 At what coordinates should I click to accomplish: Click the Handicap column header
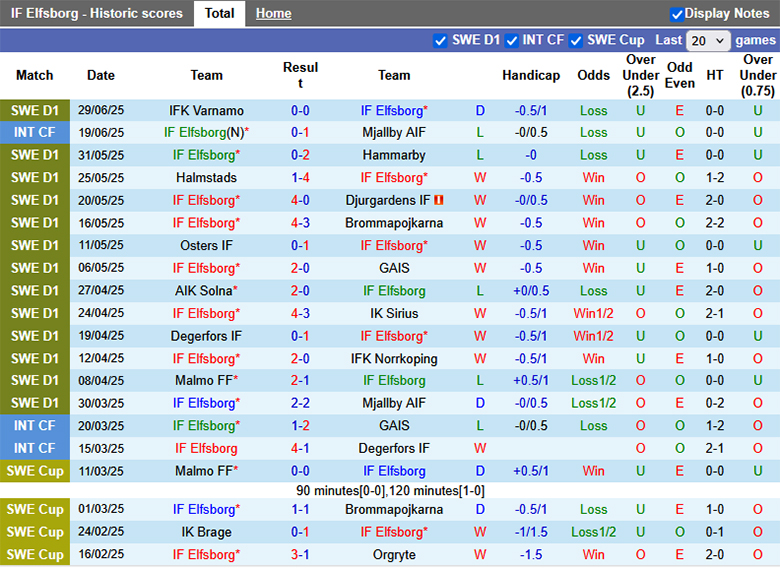click(x=531, y=75)
